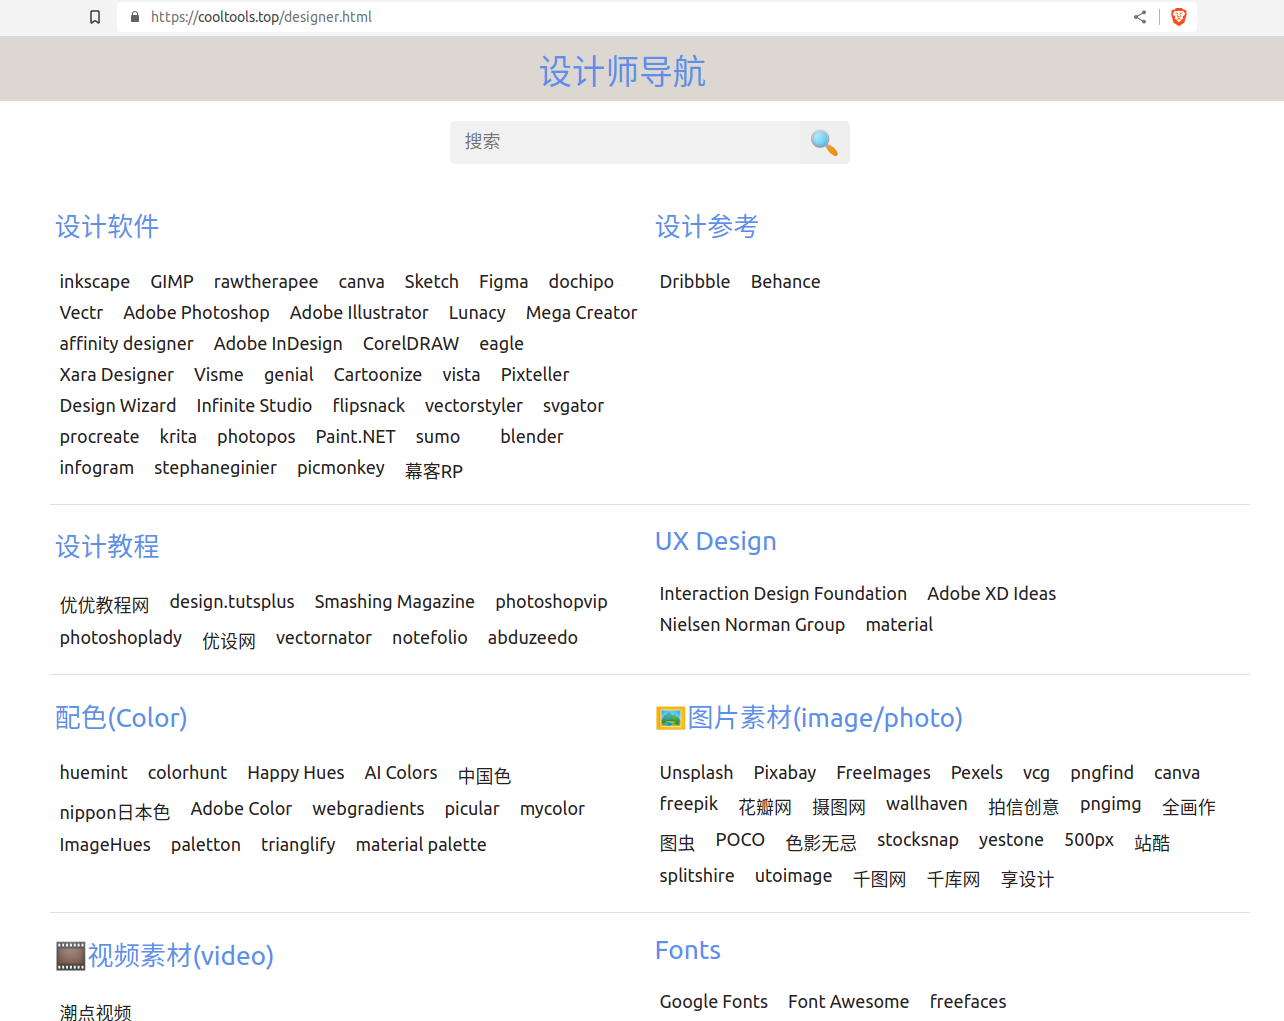The image size is (1284, 1021).
Task: Open the Cartoonize link
Action: pyautogui.click(x=378, y=375)
